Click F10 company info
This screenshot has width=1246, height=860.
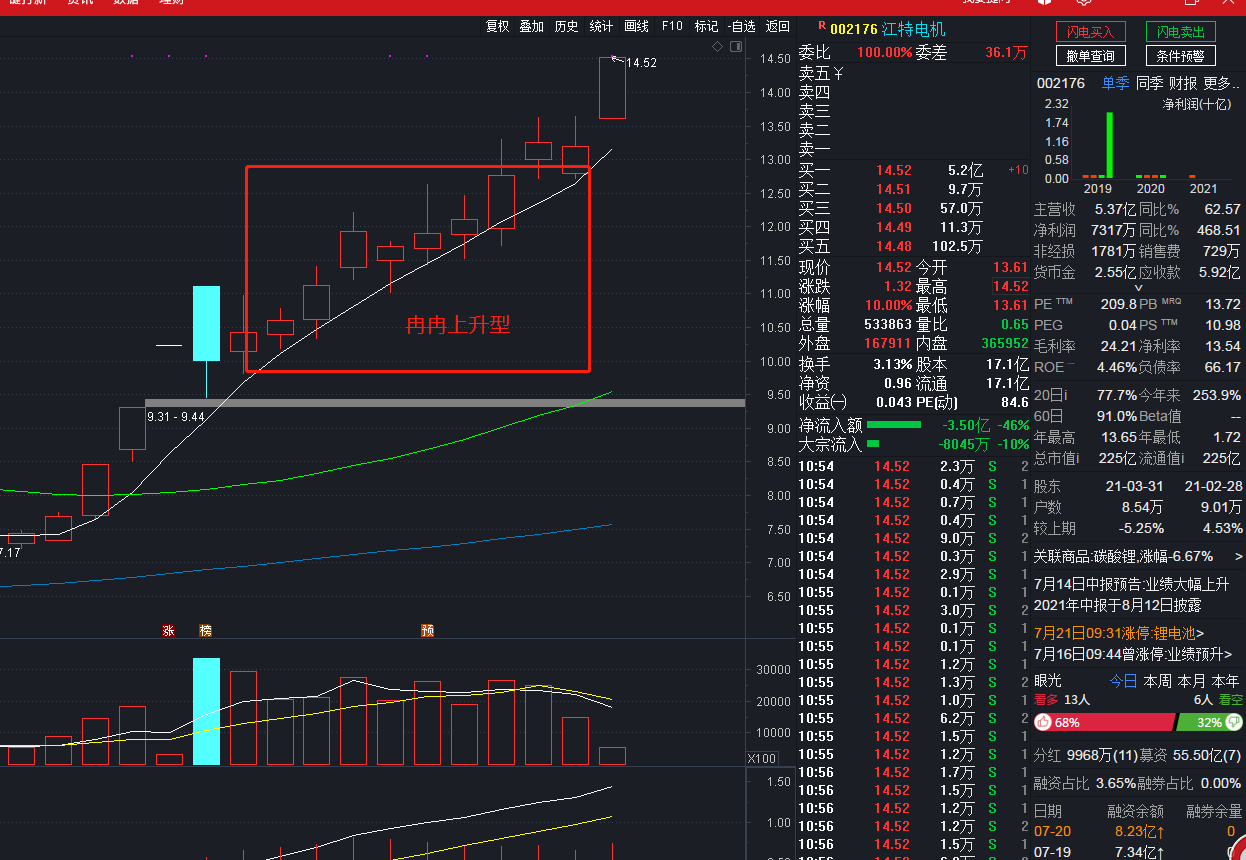pyautogui.click(x=672, y=26)
